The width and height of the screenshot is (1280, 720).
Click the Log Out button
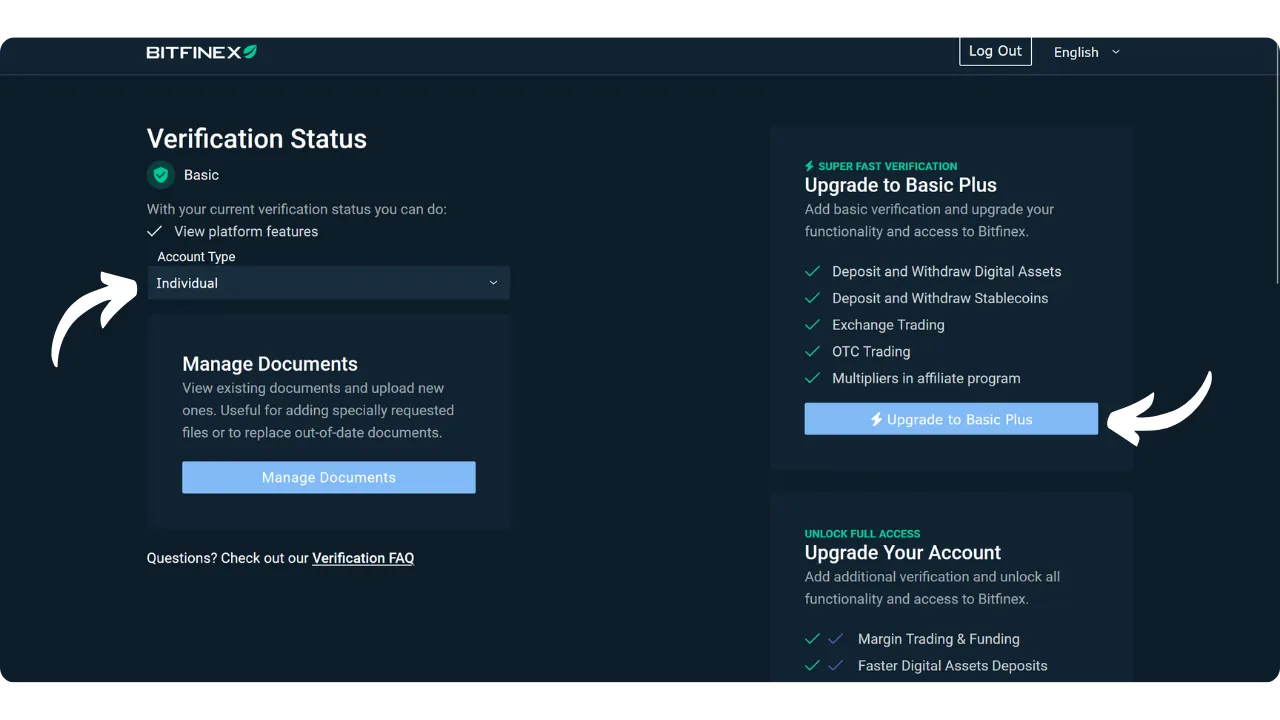click(995, 51)
